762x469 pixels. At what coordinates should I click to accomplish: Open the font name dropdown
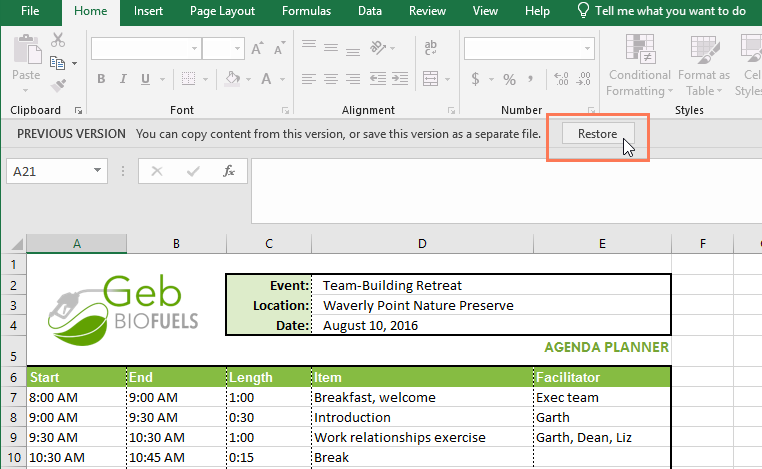coord(194,48)
